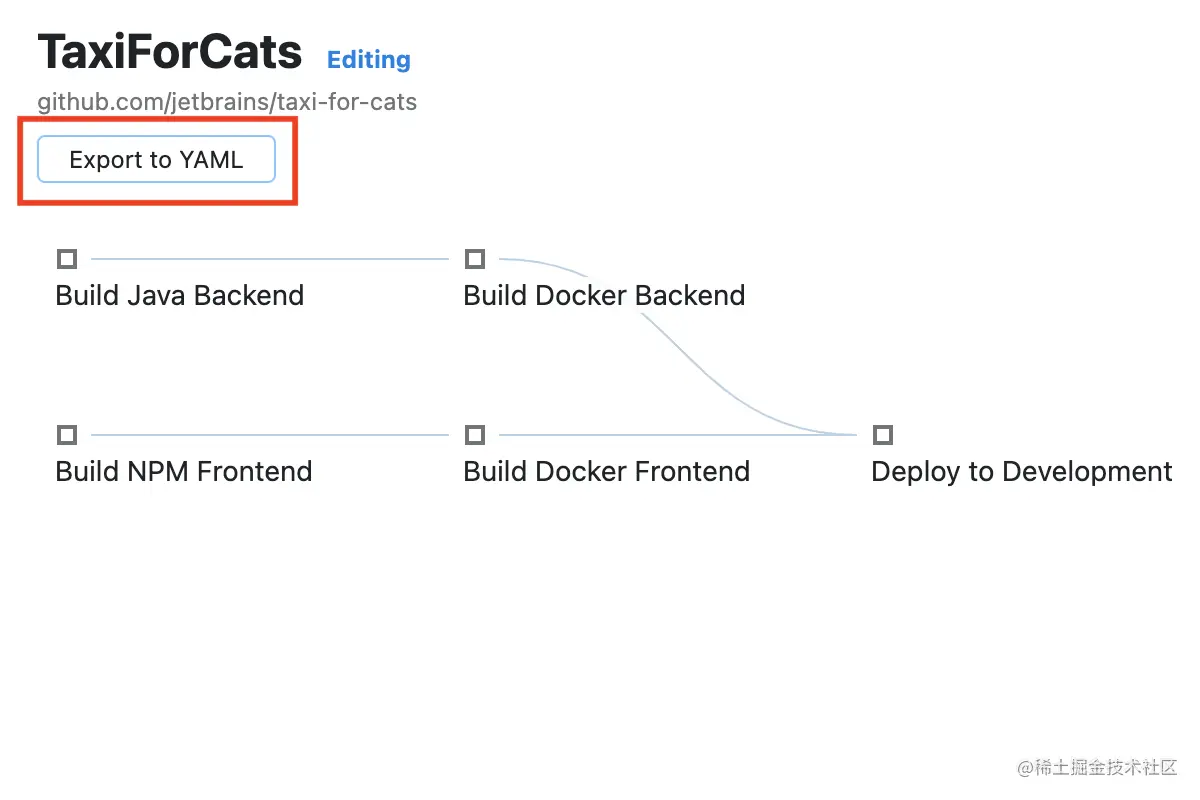Select connector between NPM Frontend and Docker Frontend
This screenshot has width=1200, height=800.
click(270, 435)
